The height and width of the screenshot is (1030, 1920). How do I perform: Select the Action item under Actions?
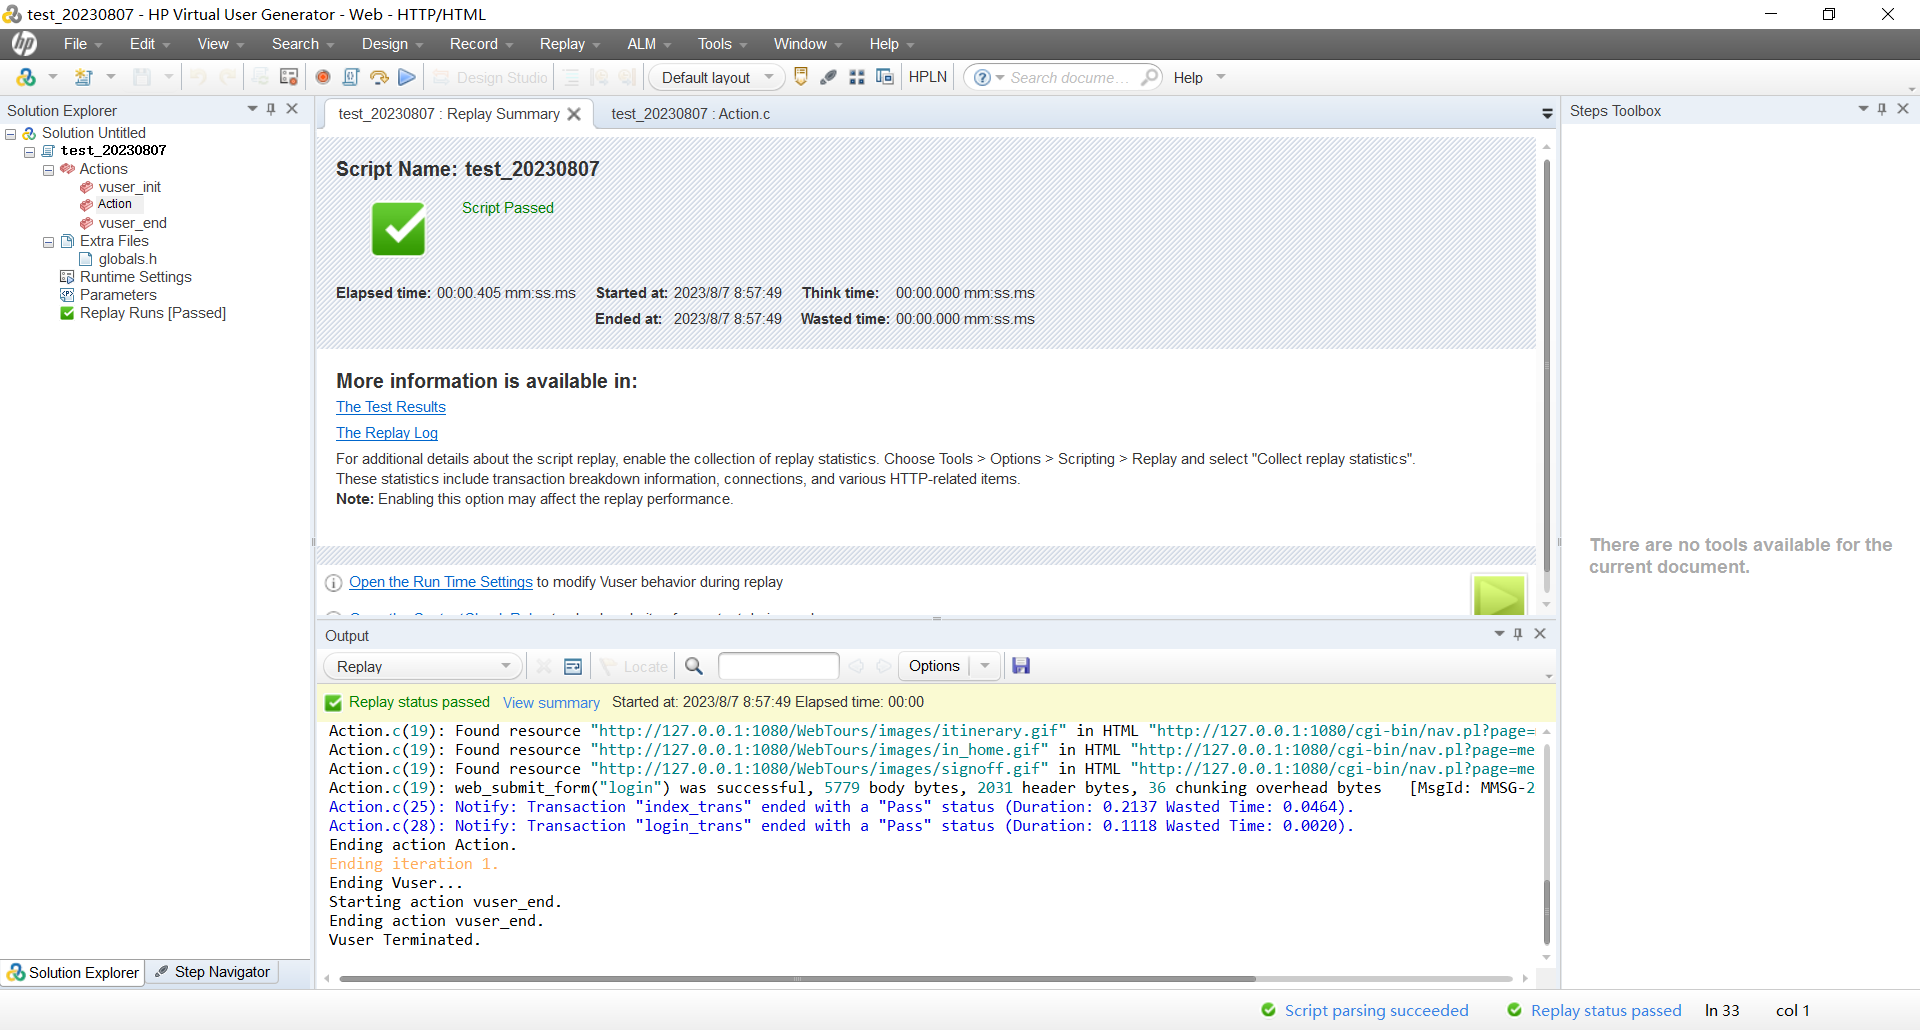(114, 204)
